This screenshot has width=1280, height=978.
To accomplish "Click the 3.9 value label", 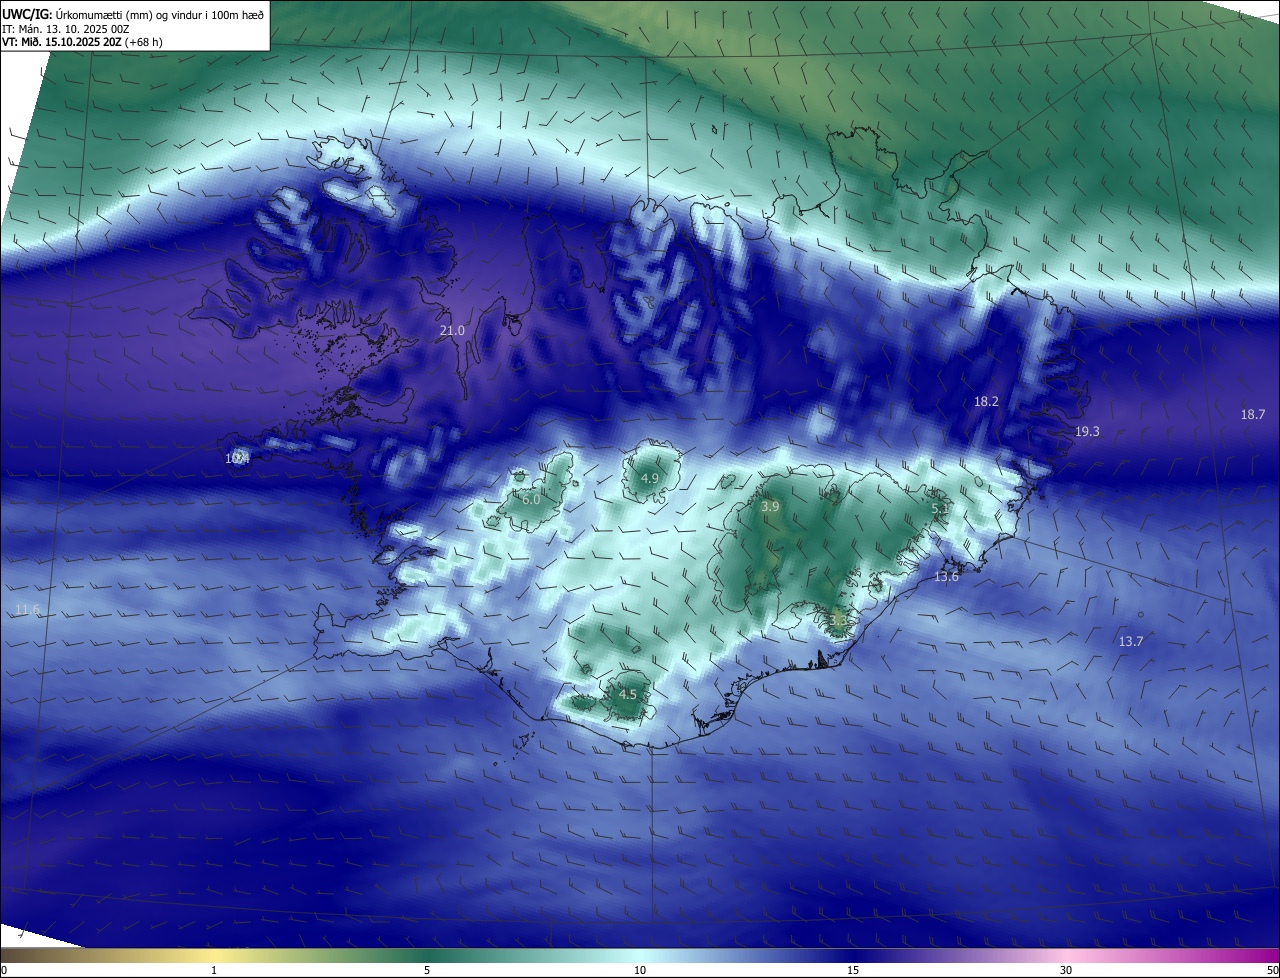I will point(770,507).
